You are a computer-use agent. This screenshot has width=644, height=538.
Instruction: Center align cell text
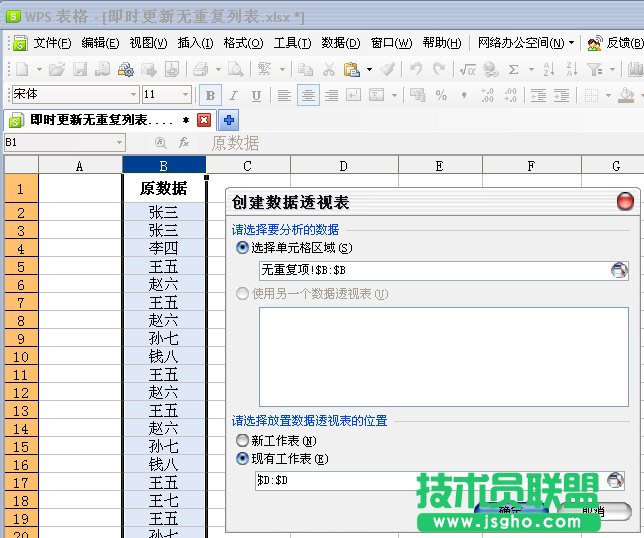308,95
